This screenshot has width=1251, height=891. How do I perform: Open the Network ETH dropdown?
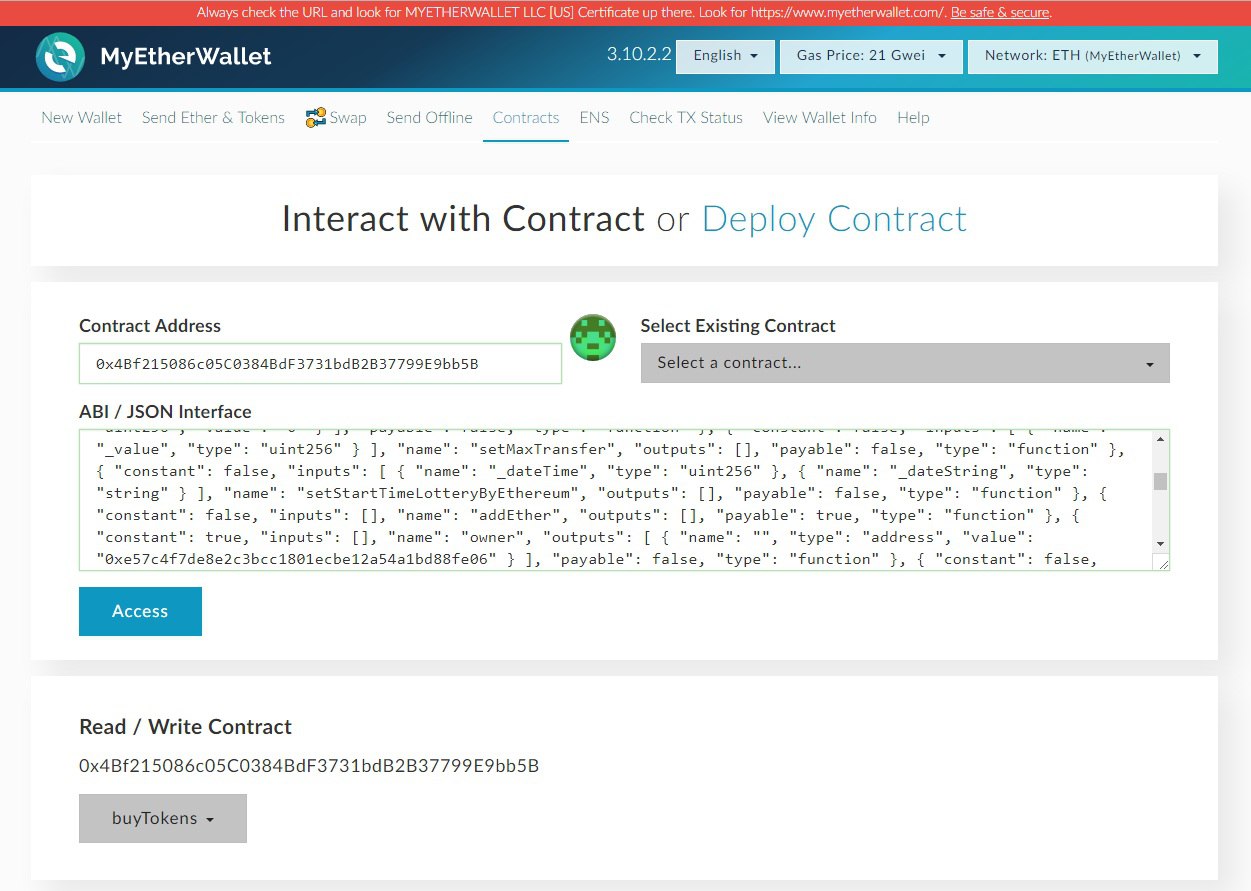[x=1093, y=56]
